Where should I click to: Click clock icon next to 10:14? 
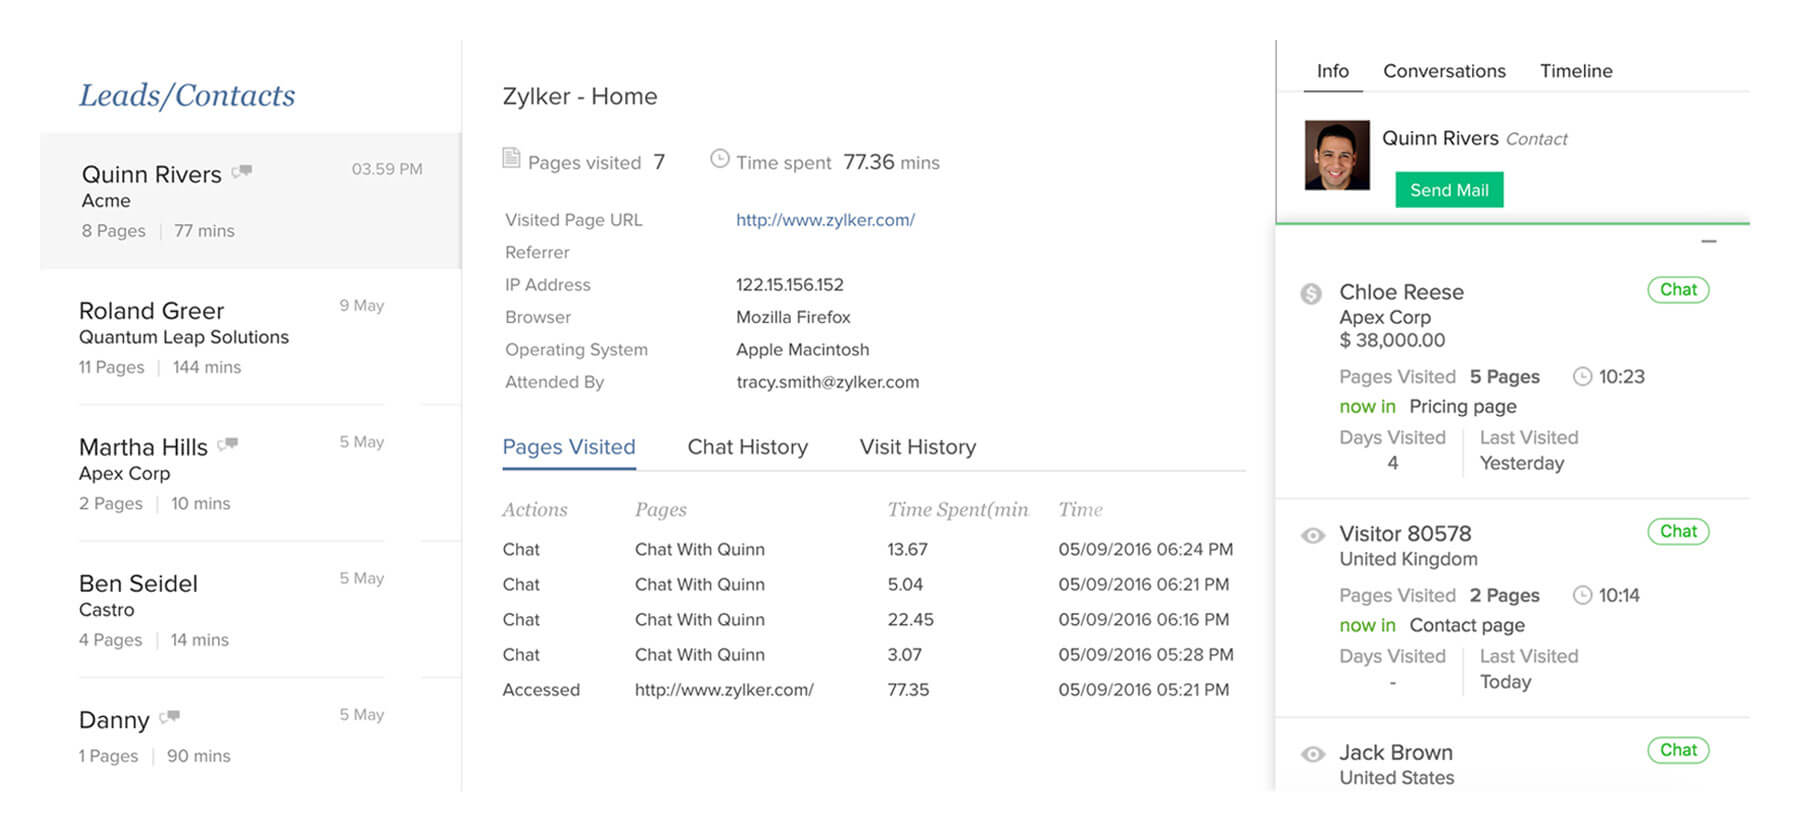[x=1582, y=595]
